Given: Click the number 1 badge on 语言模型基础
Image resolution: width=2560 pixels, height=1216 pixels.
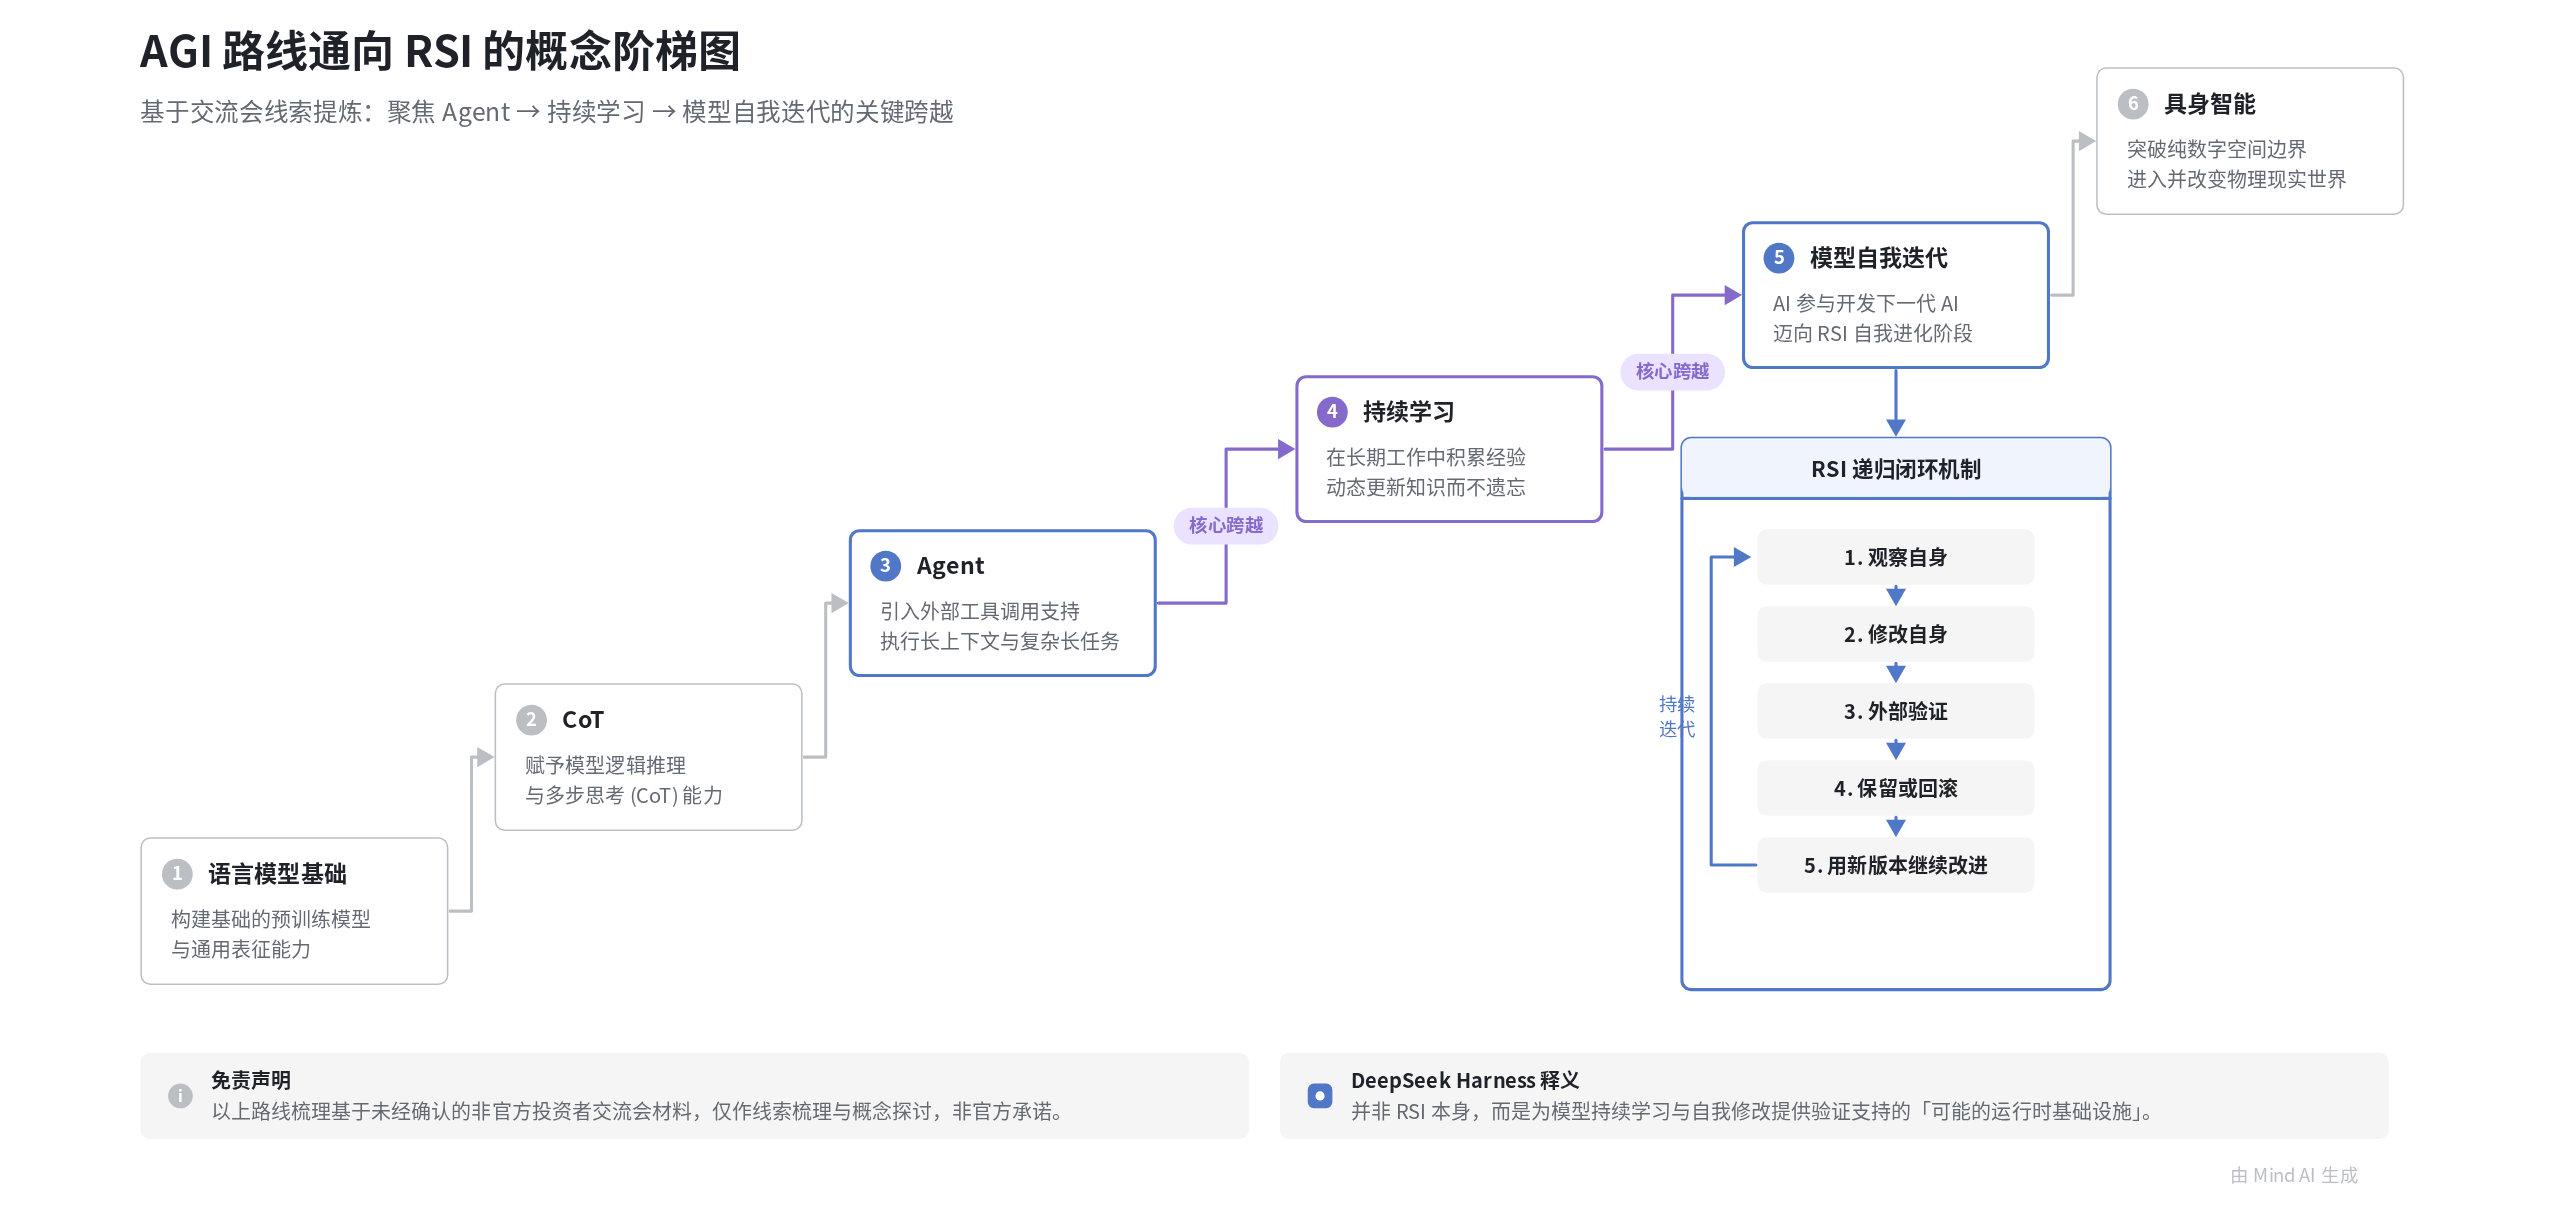Looking at the screenshot, I should pos(177,873).
